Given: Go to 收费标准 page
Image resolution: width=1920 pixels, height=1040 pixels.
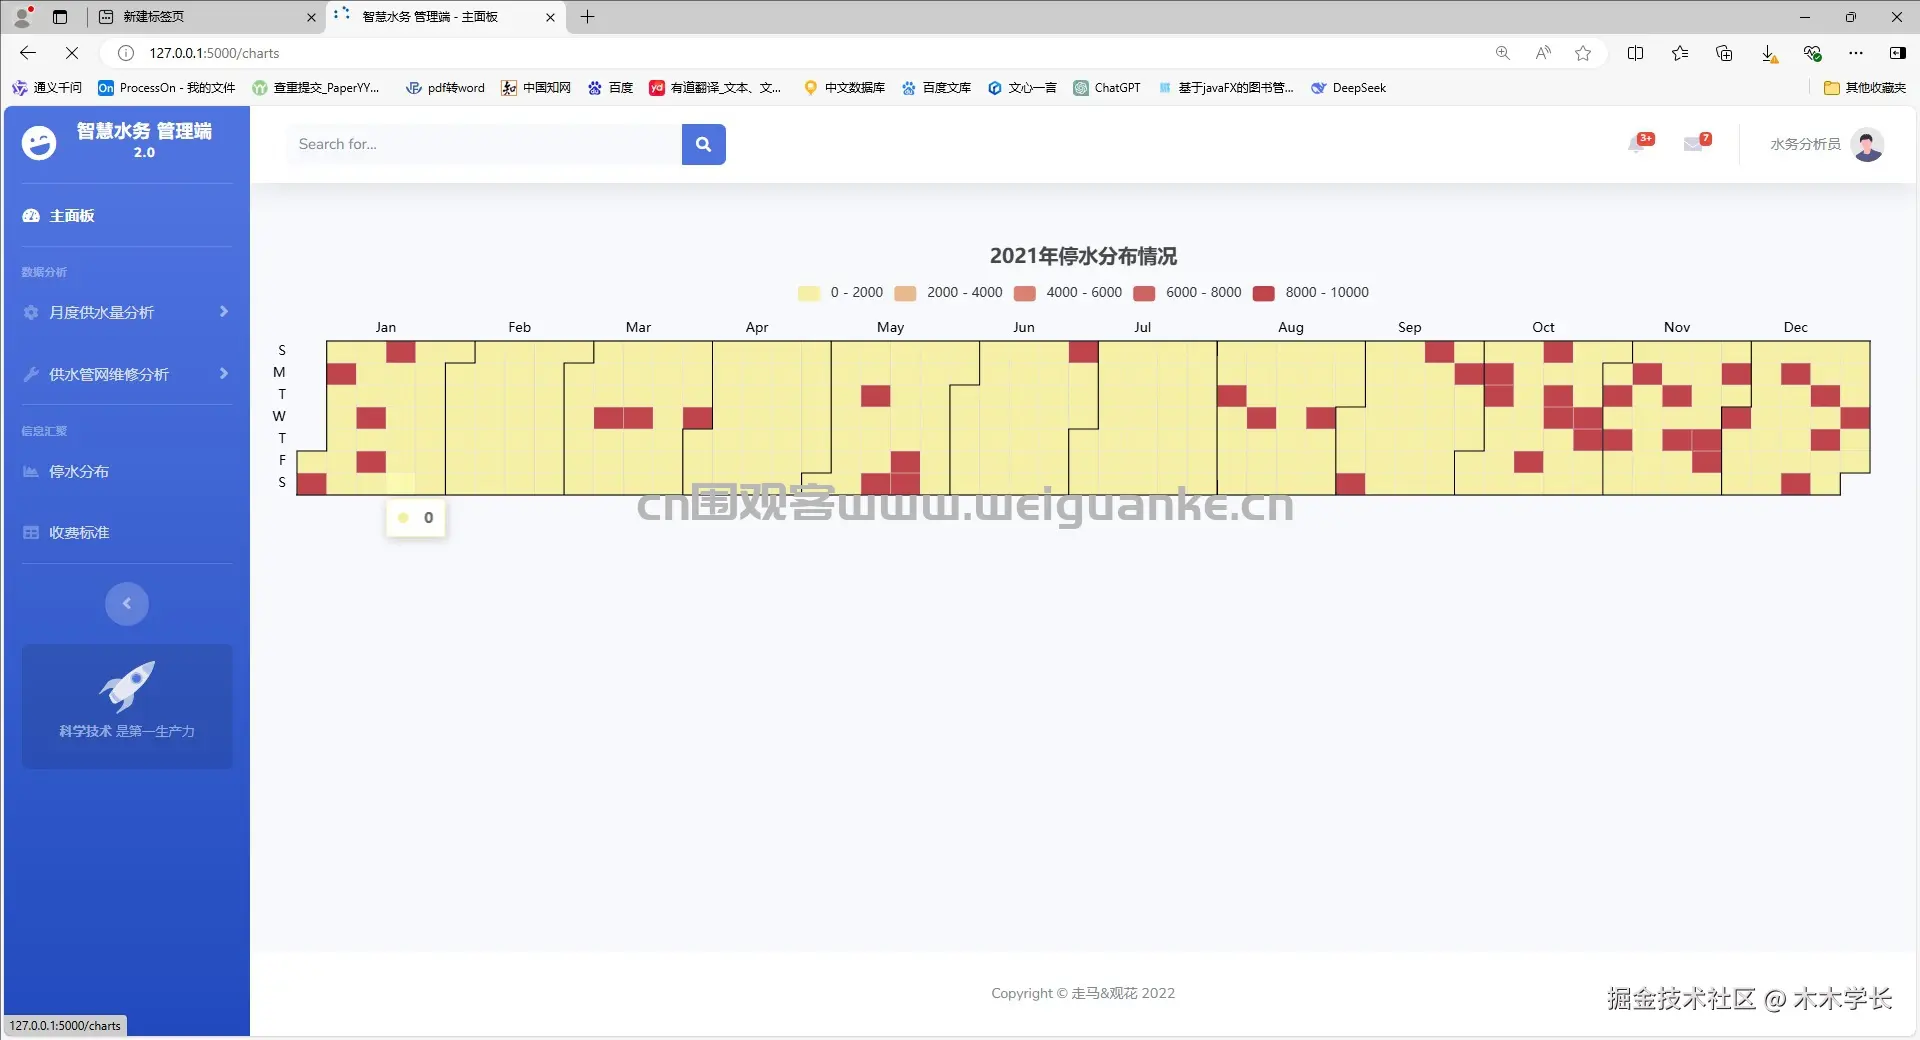Looking at the screenshot, I should tap(127, 532).
